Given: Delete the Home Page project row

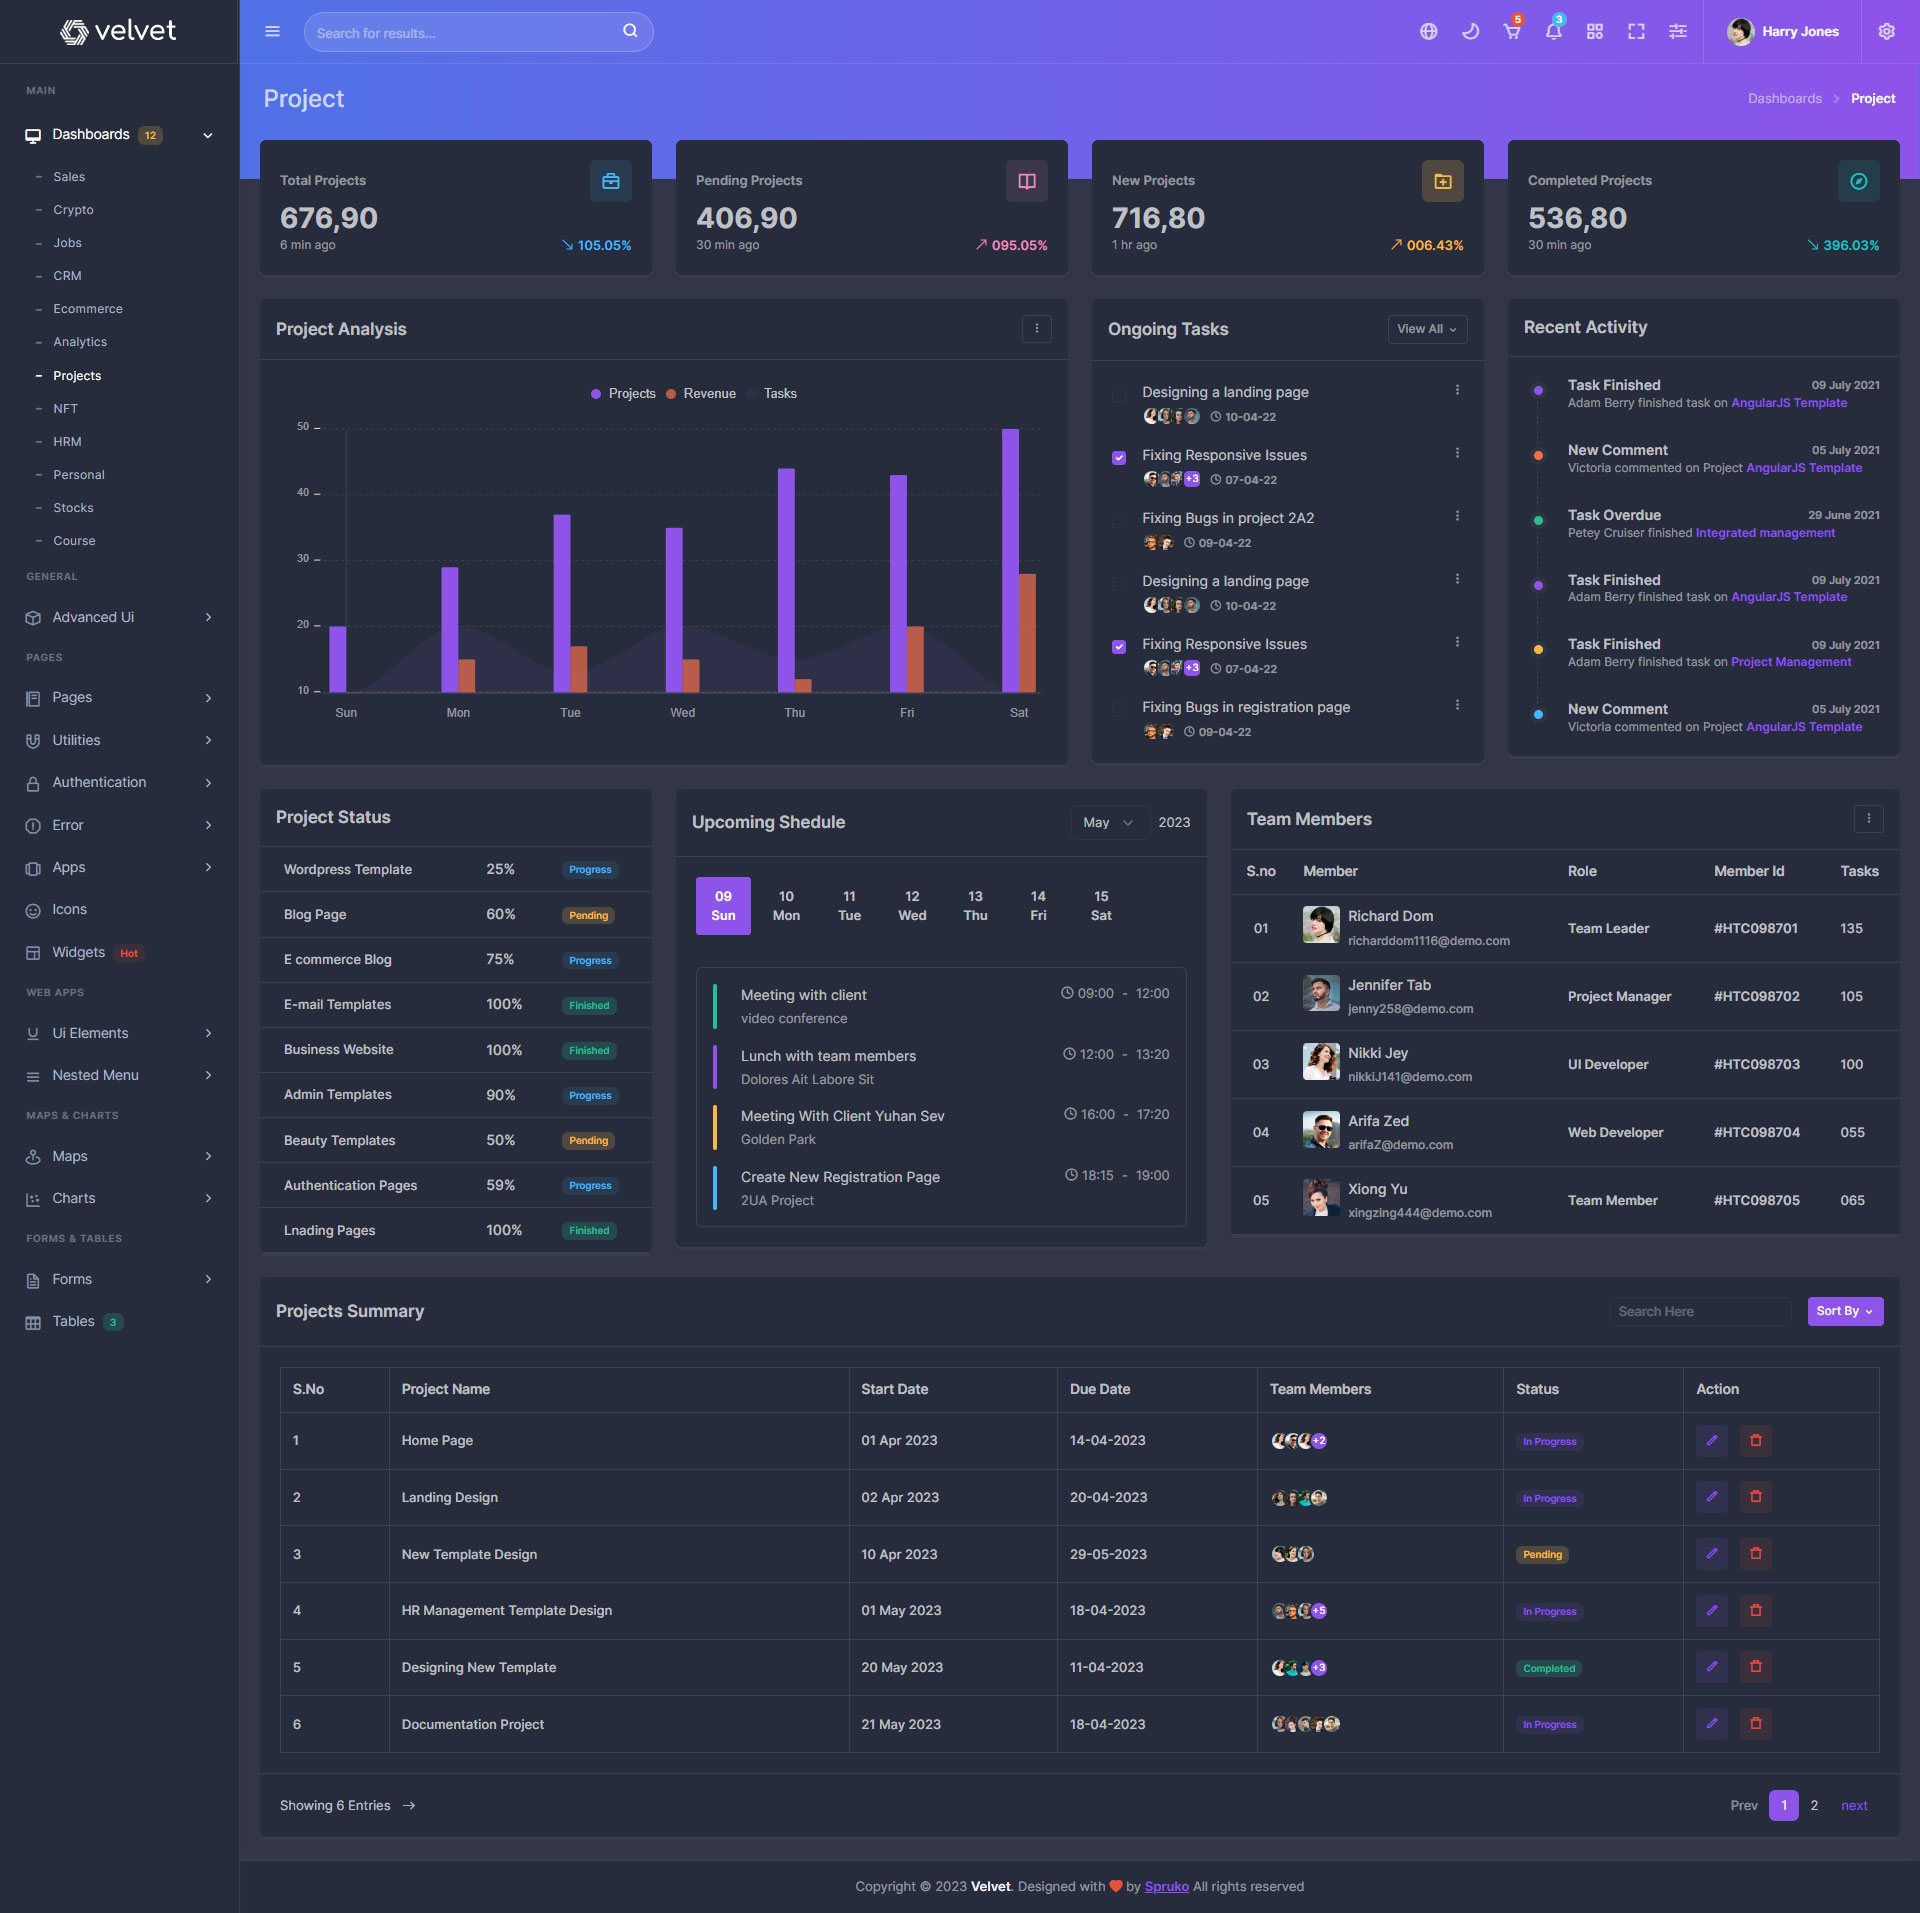Looking at the screenshot, I should [1755, 1441].
